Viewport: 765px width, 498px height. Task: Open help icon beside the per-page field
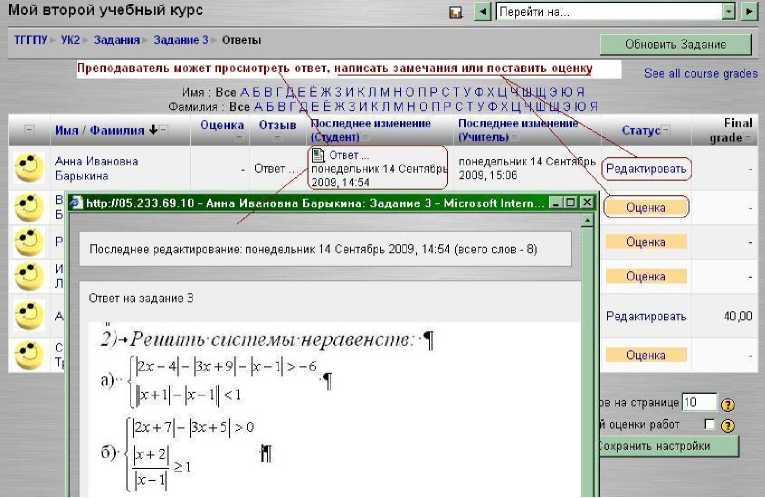[728, 403]
